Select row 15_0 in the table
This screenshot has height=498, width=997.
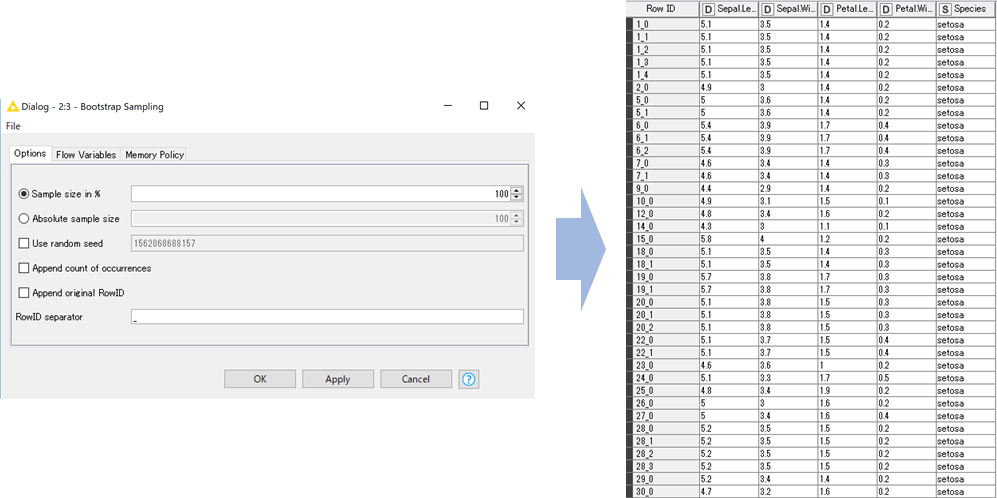point(811,239)
